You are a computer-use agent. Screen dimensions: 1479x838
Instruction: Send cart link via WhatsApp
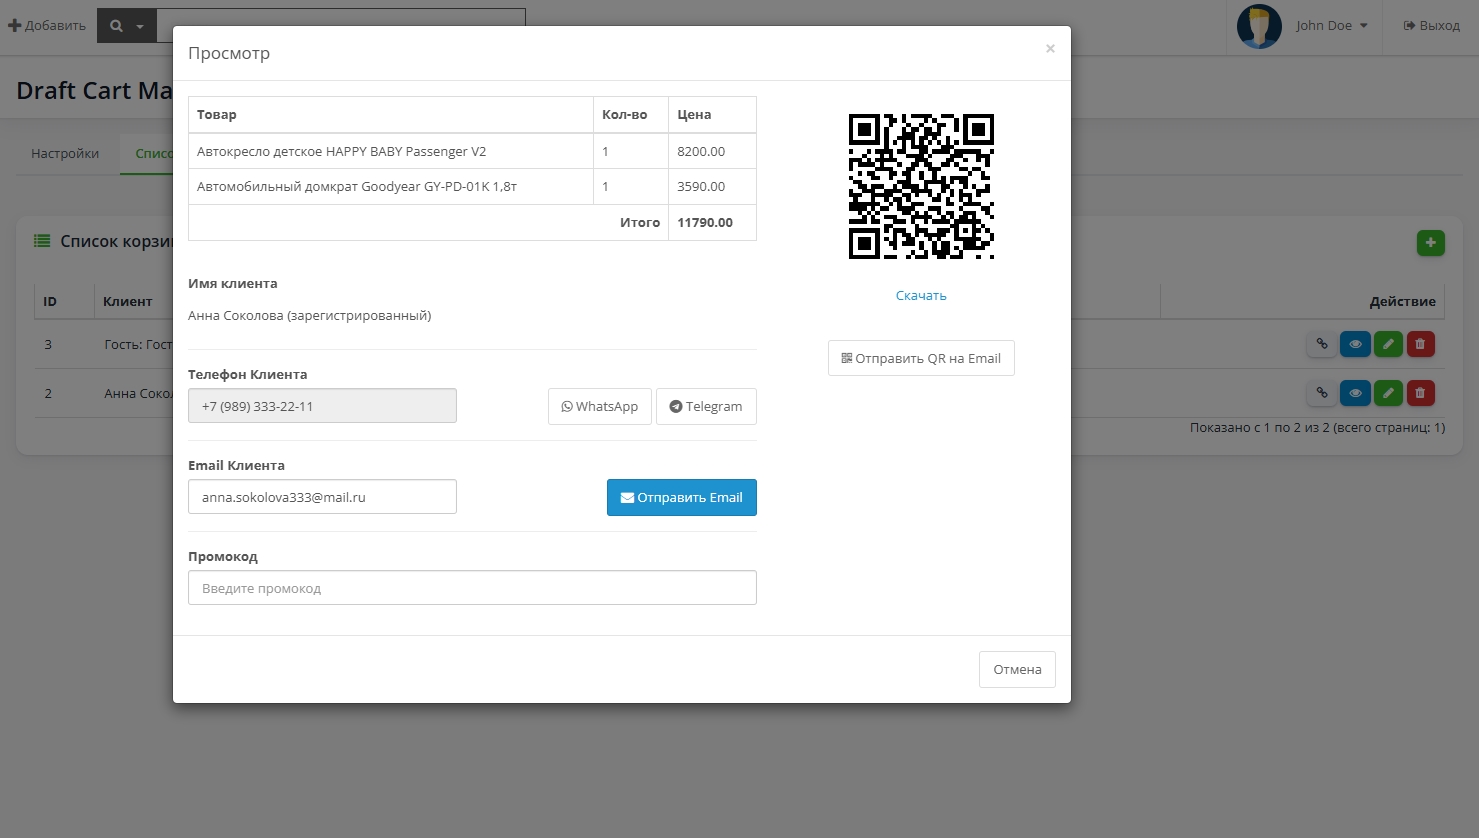coord(599,407)
